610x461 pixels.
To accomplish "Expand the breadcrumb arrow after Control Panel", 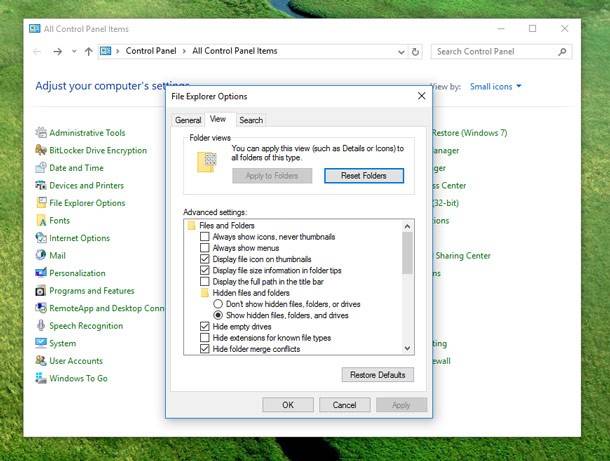I will (184, 51).
